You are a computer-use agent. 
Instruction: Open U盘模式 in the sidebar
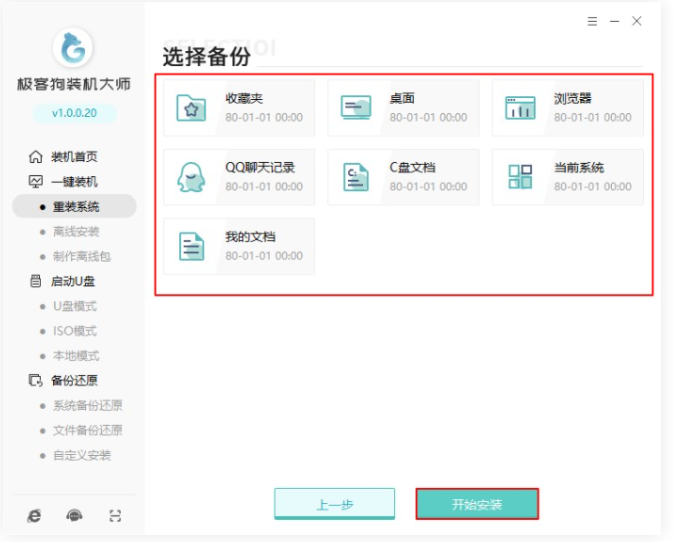(x=74, y=306)
